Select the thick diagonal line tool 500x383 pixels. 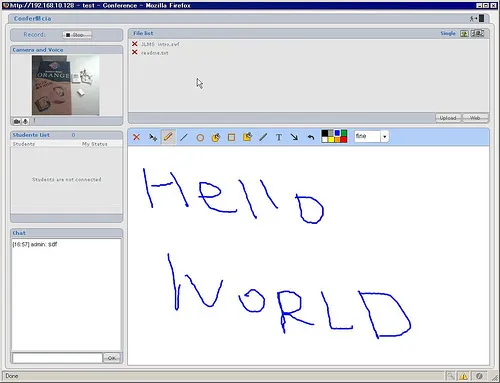tap(263, 137)
